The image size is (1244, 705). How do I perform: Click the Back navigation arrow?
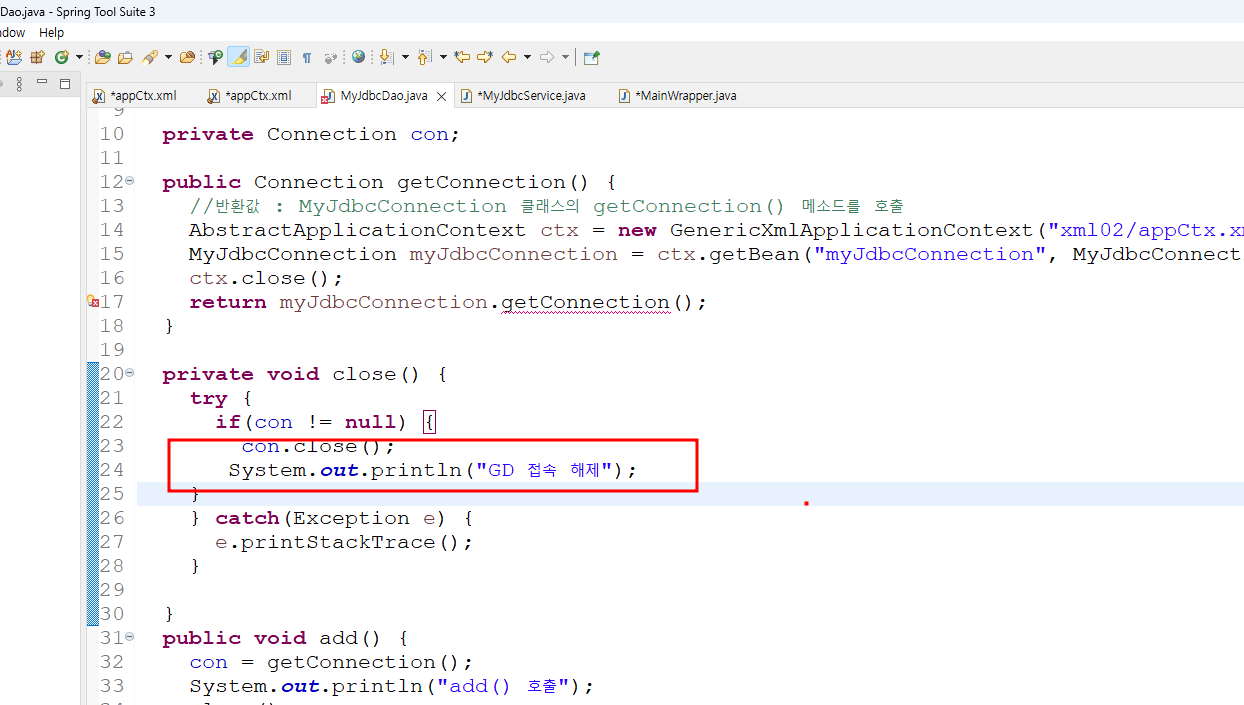point(508,57)
